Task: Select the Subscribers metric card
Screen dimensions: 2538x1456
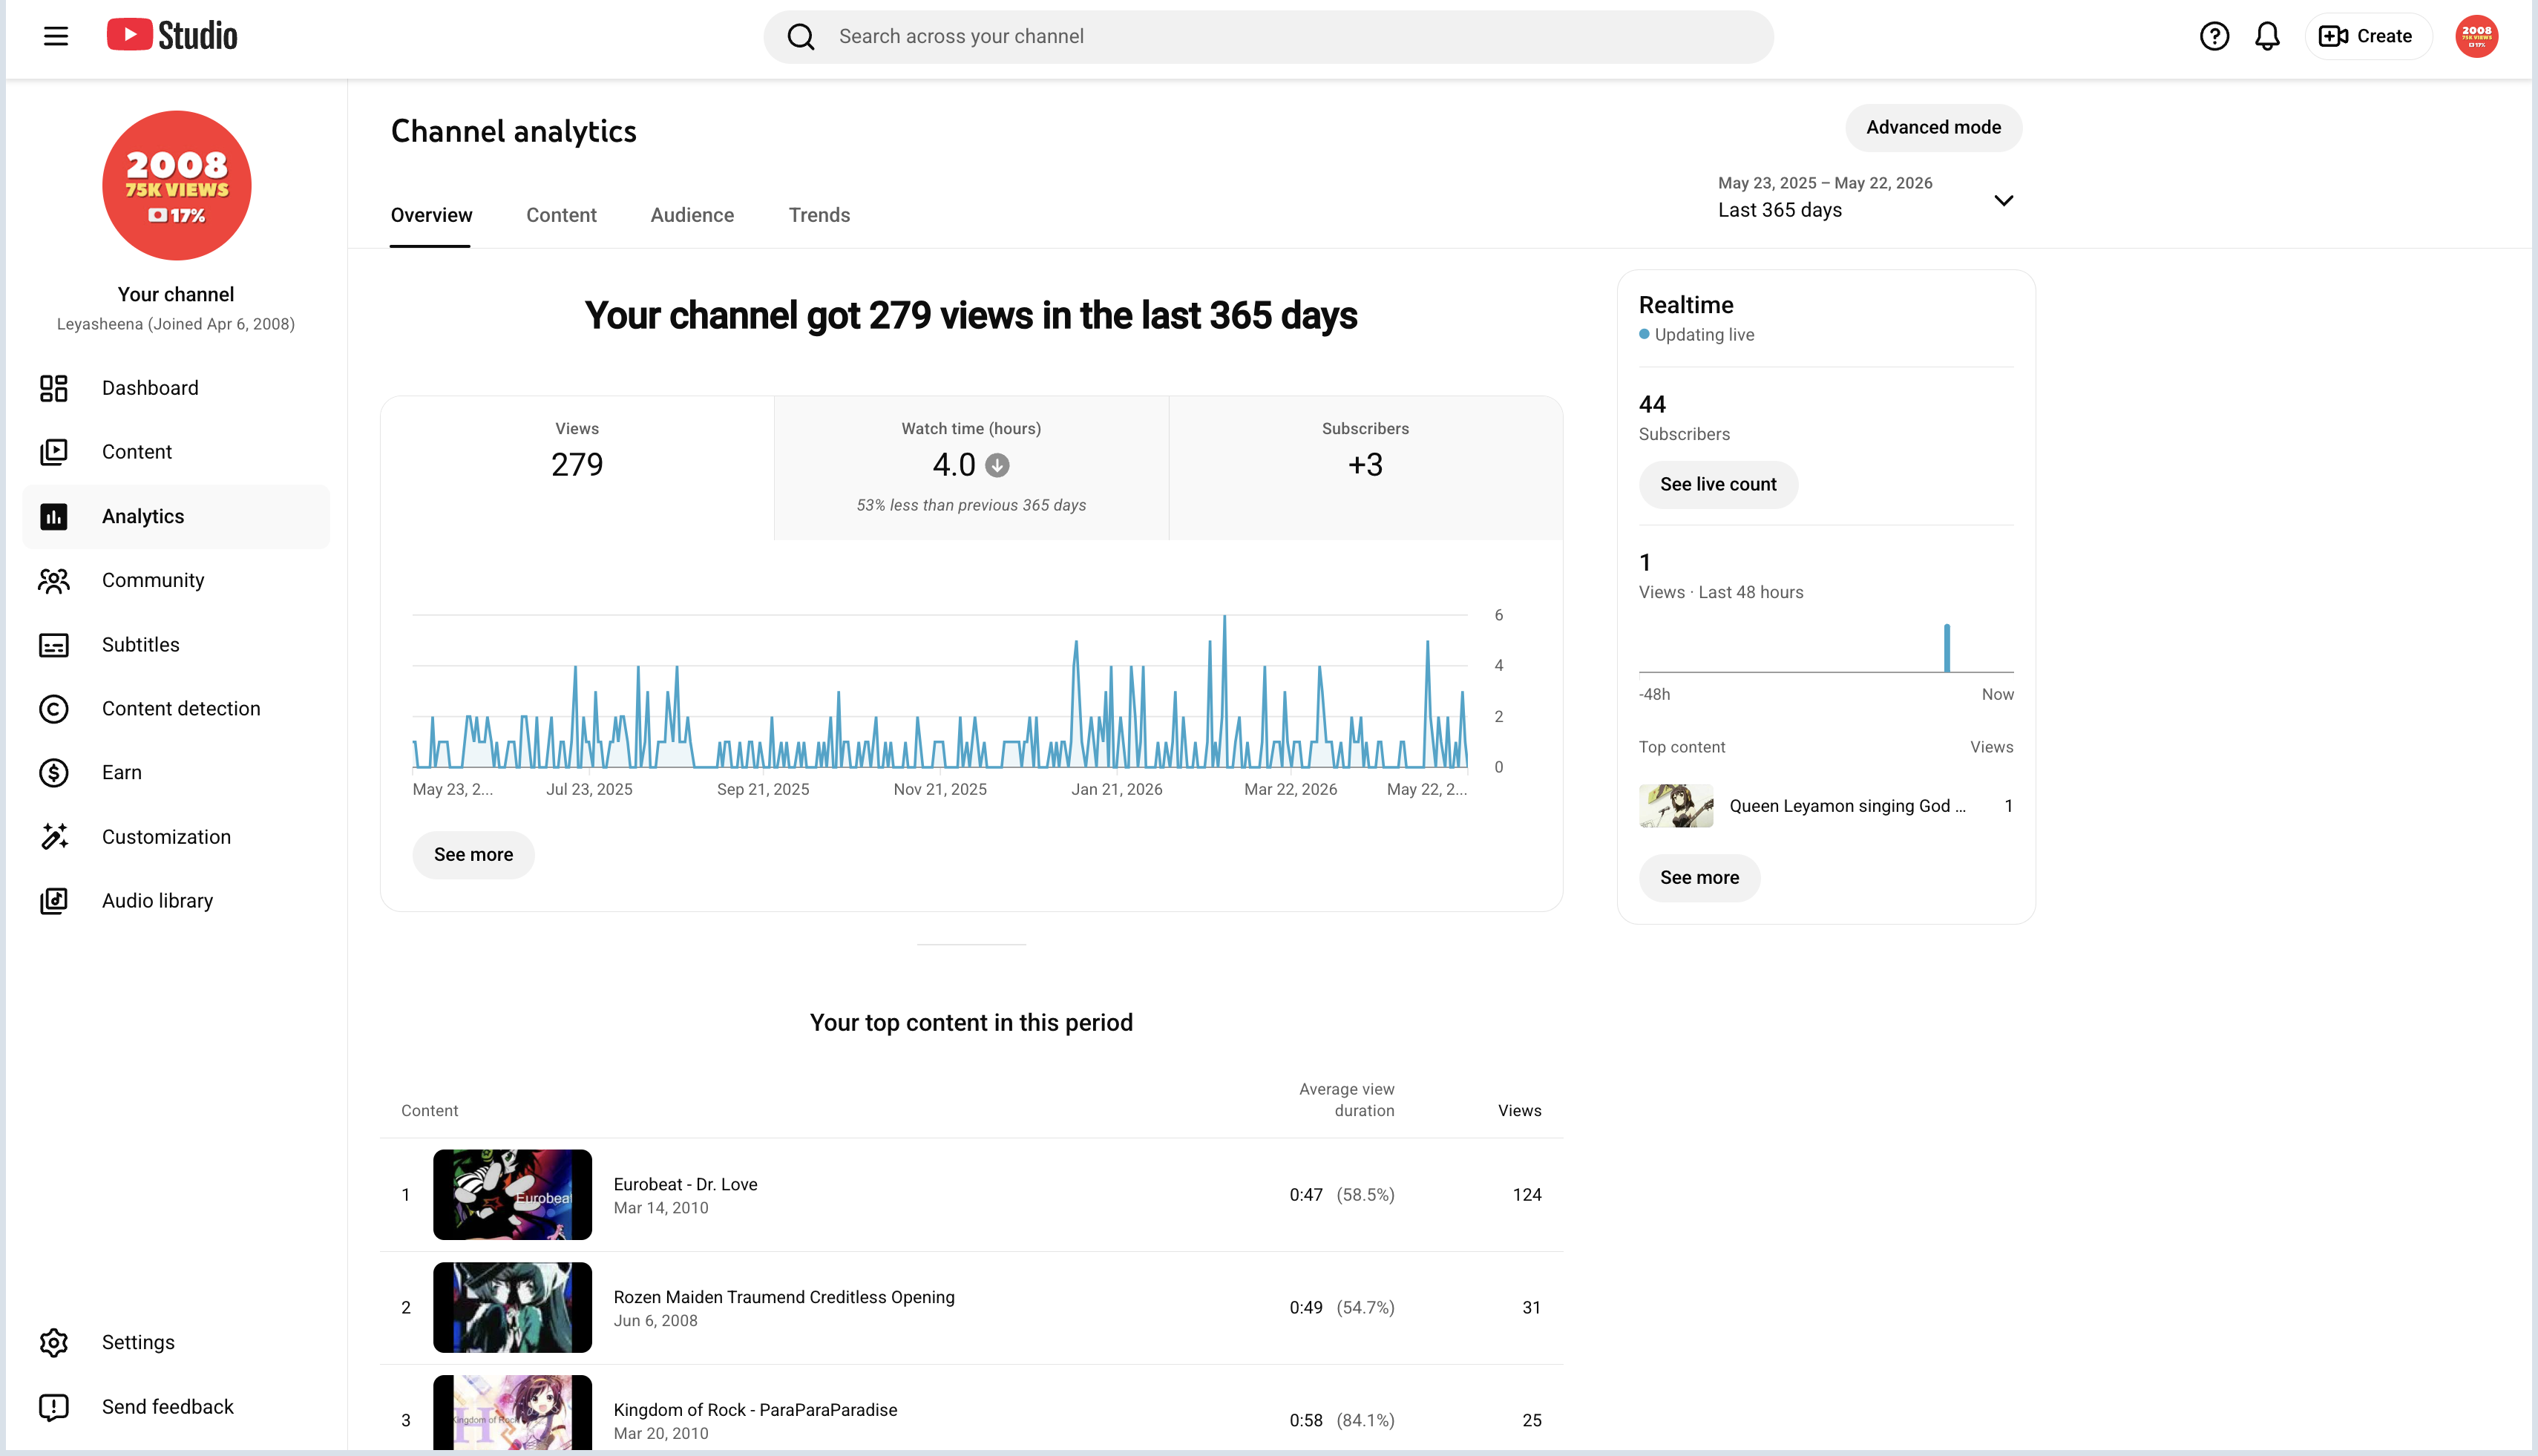Action: point(1365,468)
